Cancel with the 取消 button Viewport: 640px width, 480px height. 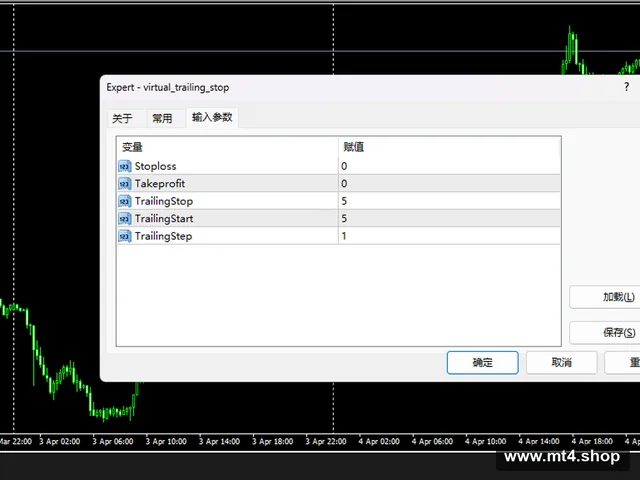pos(562,362)
